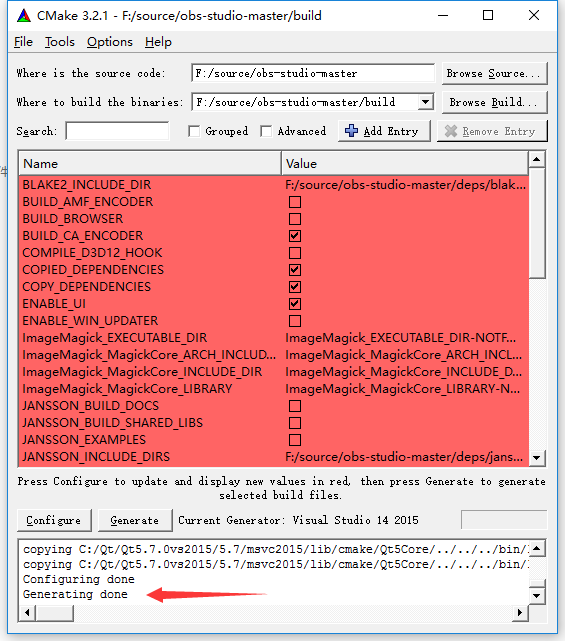Select the ImageMagick_EXECUTABLE_DIR row
The height and width of the screenshot is (641, 565).
click(274, 338)
